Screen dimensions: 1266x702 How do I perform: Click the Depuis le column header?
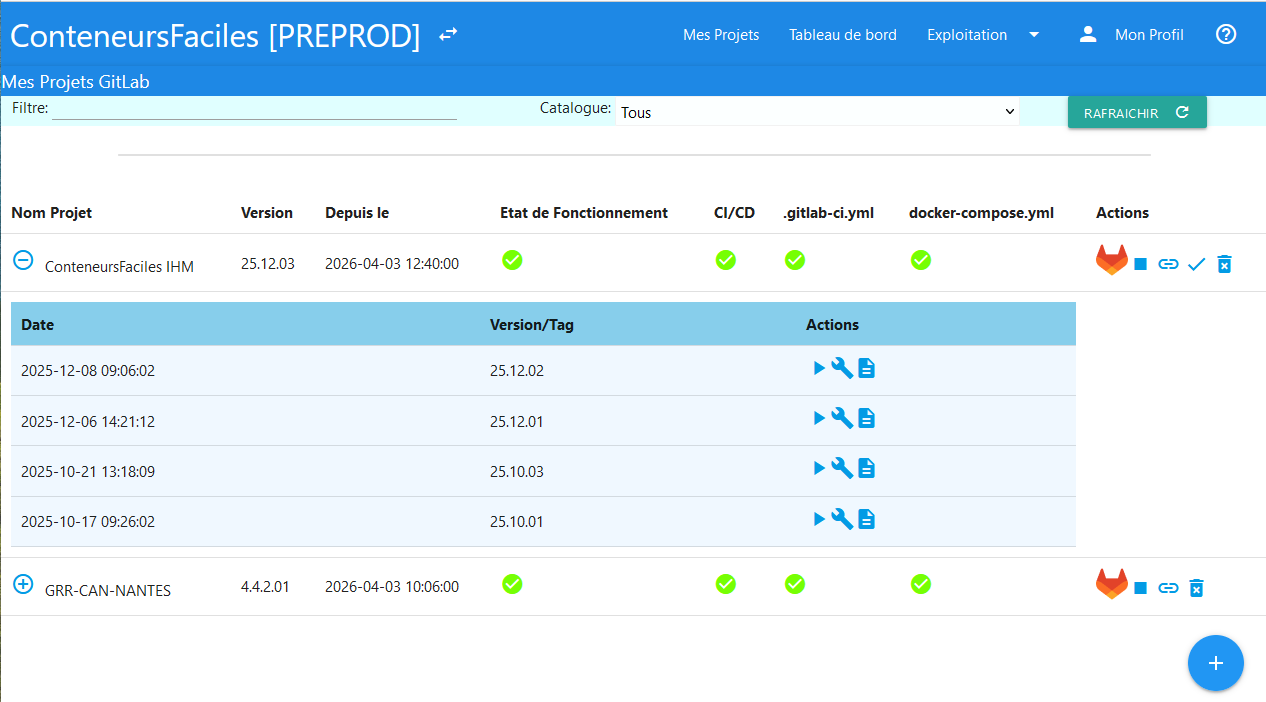357,213
